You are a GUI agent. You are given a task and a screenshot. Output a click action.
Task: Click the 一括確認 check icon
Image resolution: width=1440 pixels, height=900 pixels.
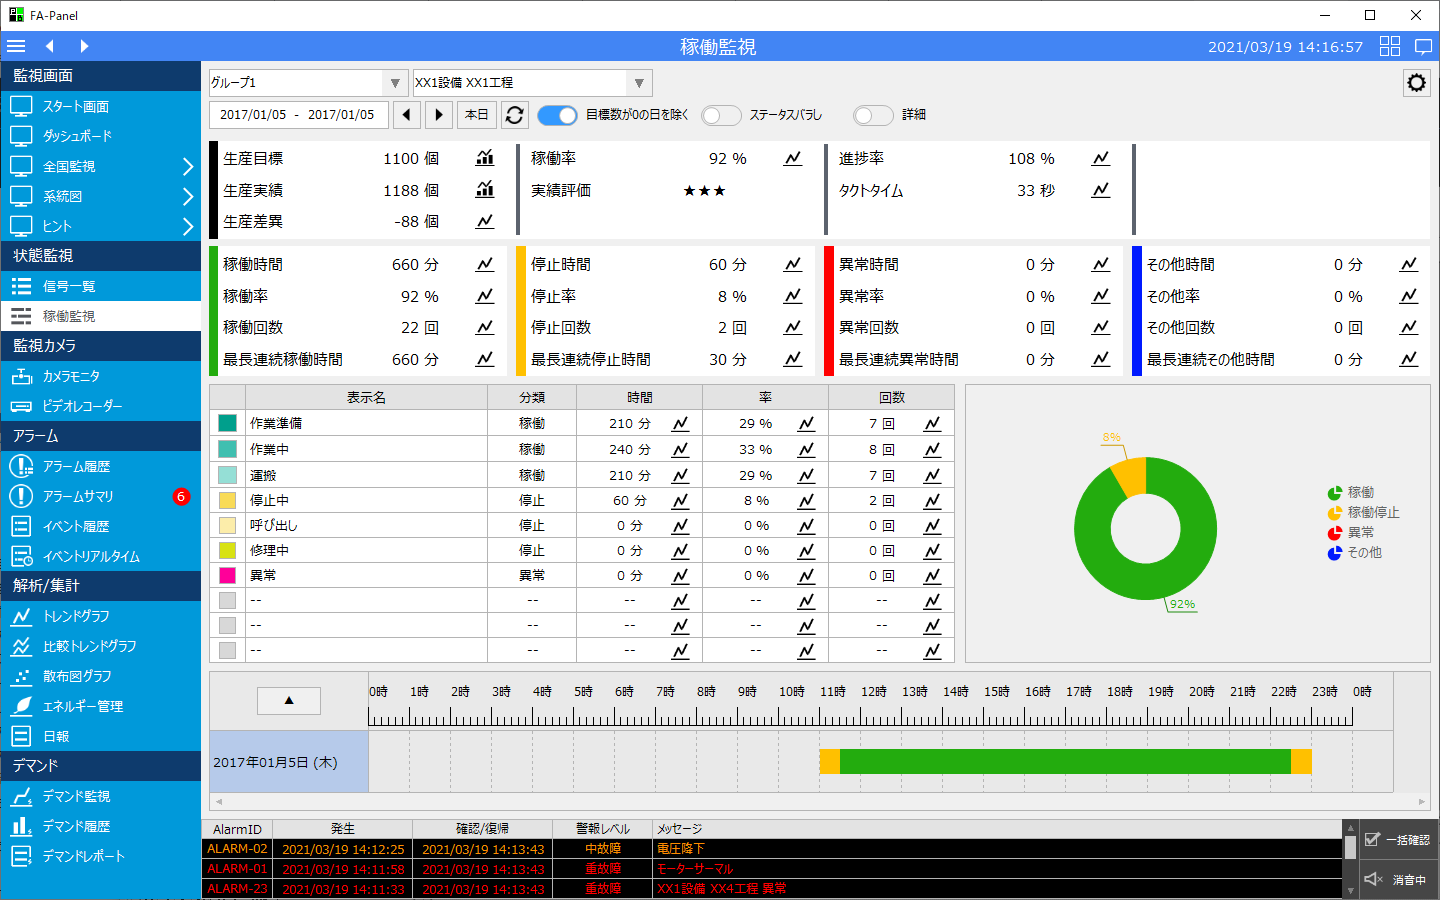point(1372,839)
